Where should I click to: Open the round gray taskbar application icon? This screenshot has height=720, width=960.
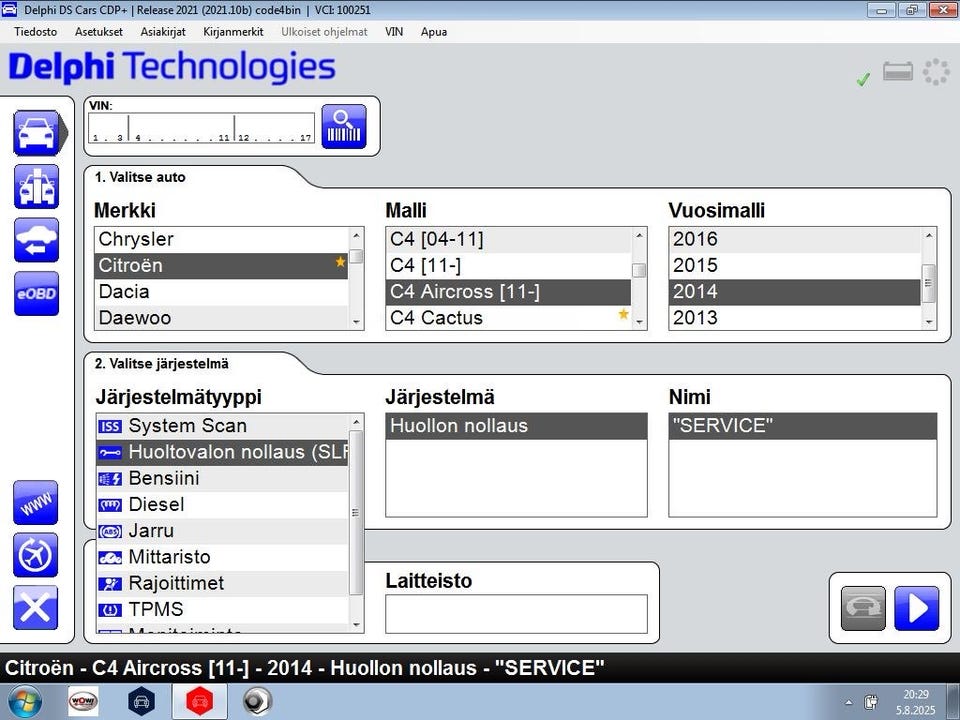257,702
